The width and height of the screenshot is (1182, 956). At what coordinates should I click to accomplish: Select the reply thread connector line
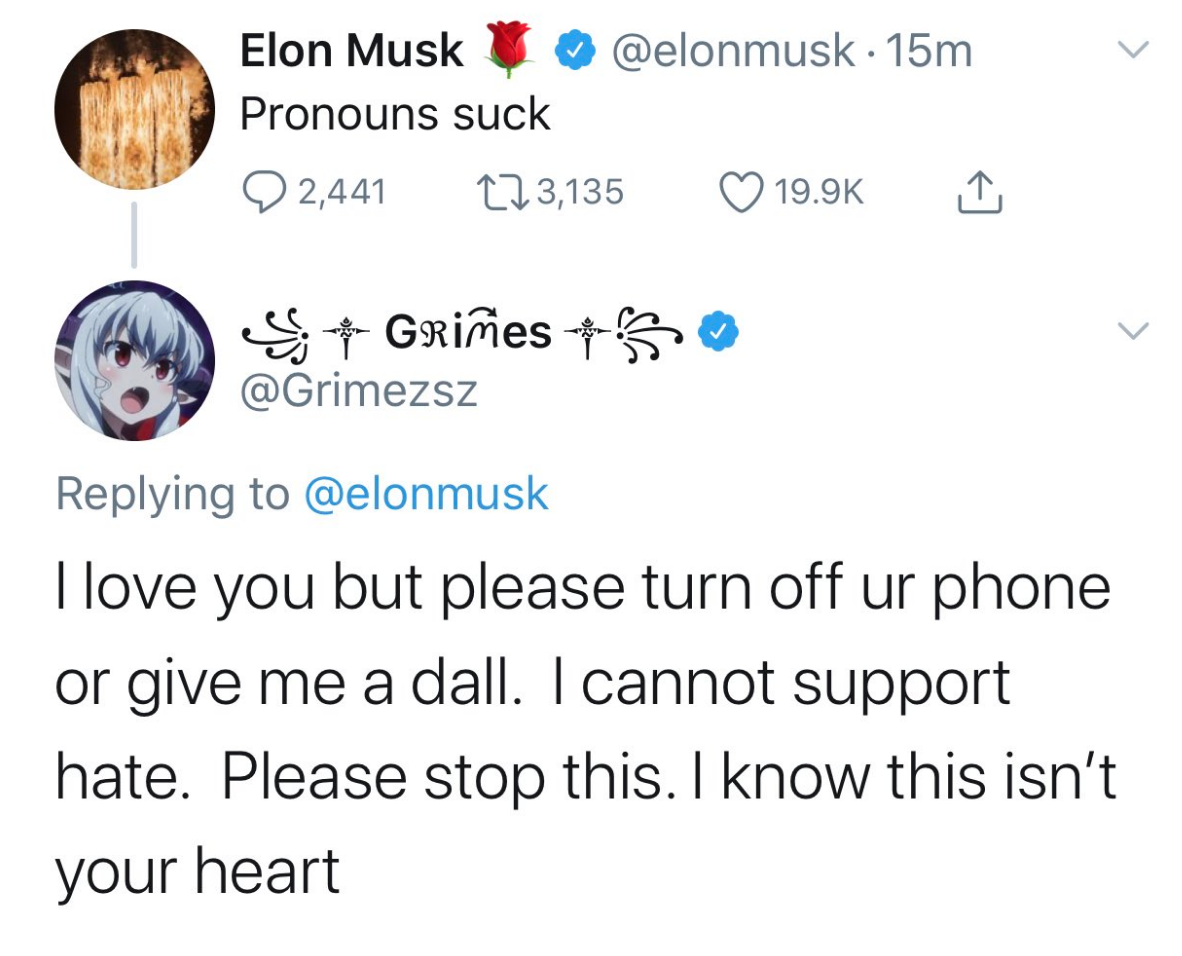[x=135, y=237]
